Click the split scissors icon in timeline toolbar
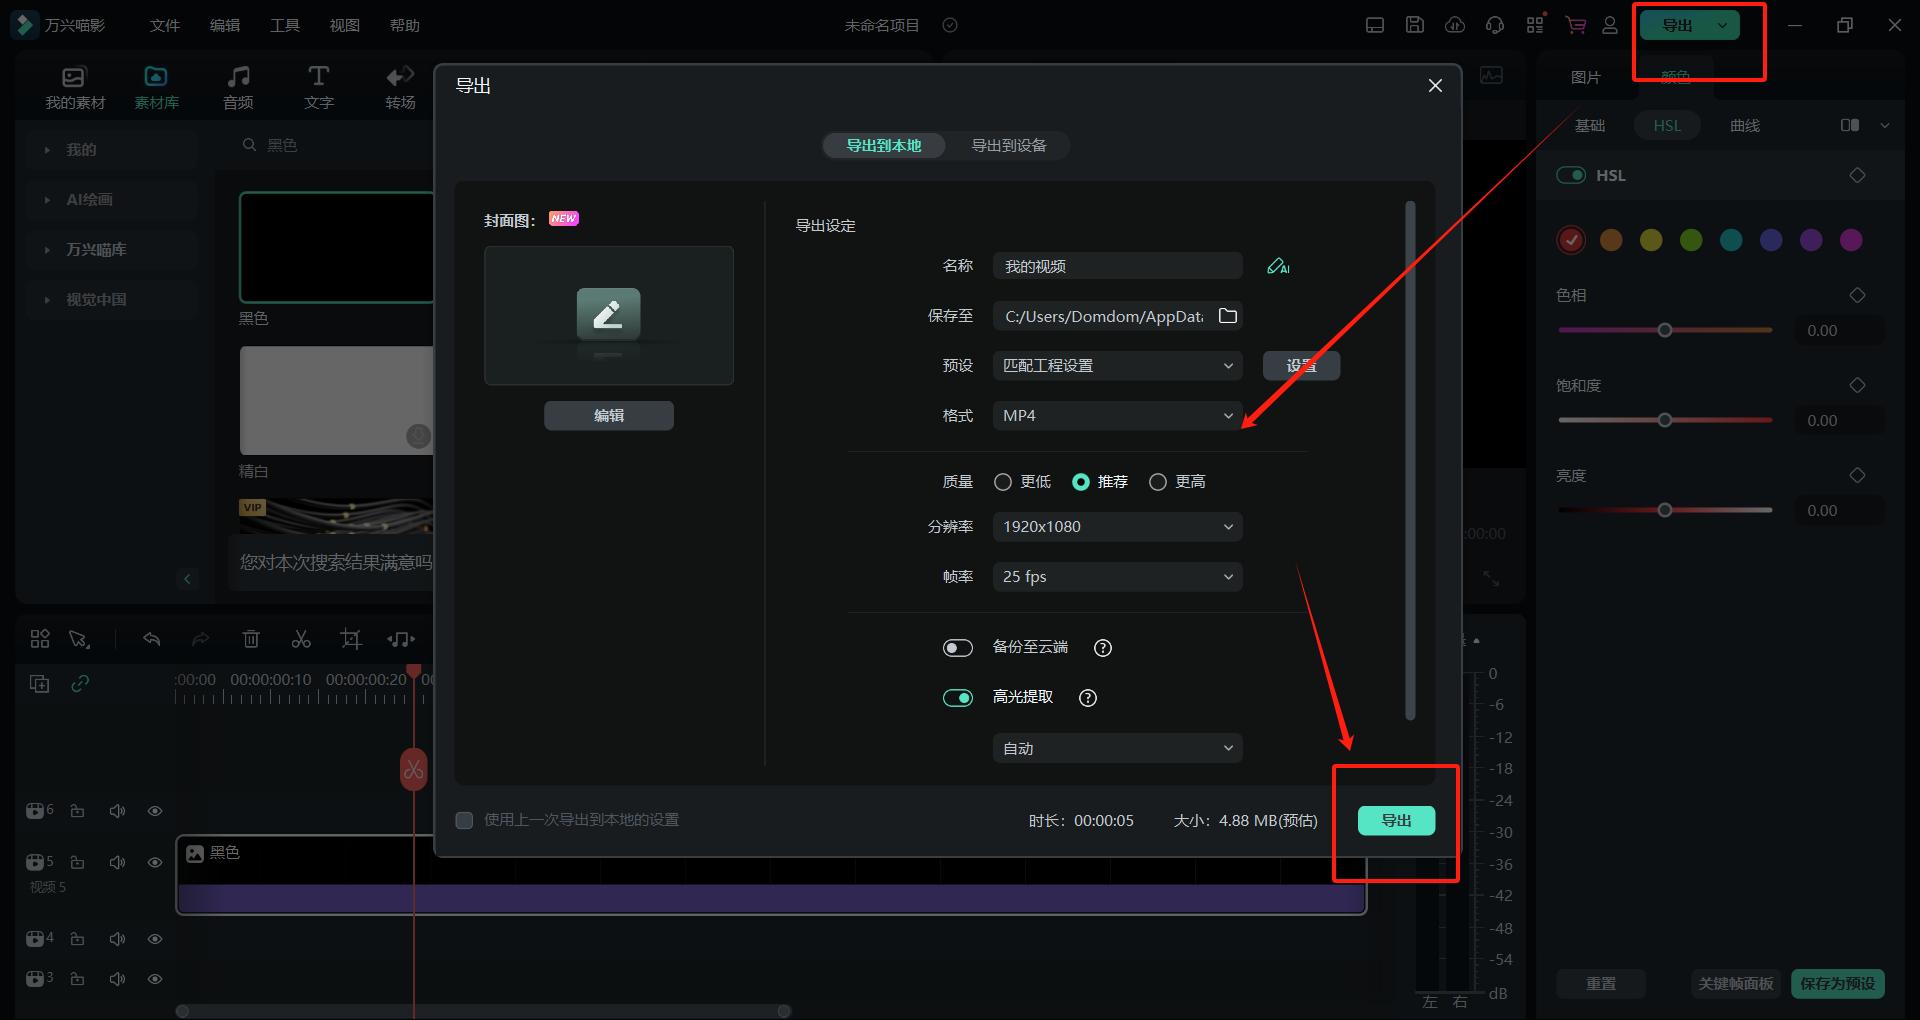This screenshot has width=1920, height=1020. point(301,639)
